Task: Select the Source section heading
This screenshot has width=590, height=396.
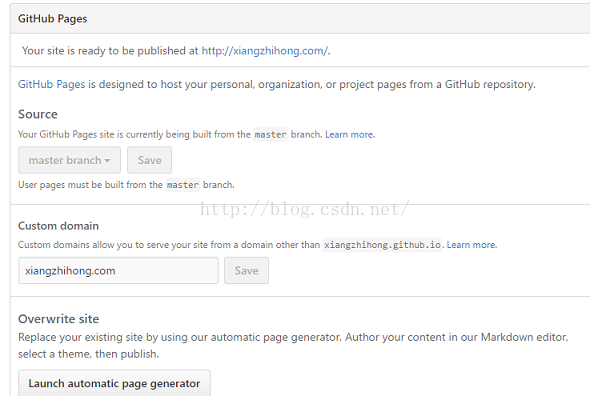Action: tap(38, 114)
